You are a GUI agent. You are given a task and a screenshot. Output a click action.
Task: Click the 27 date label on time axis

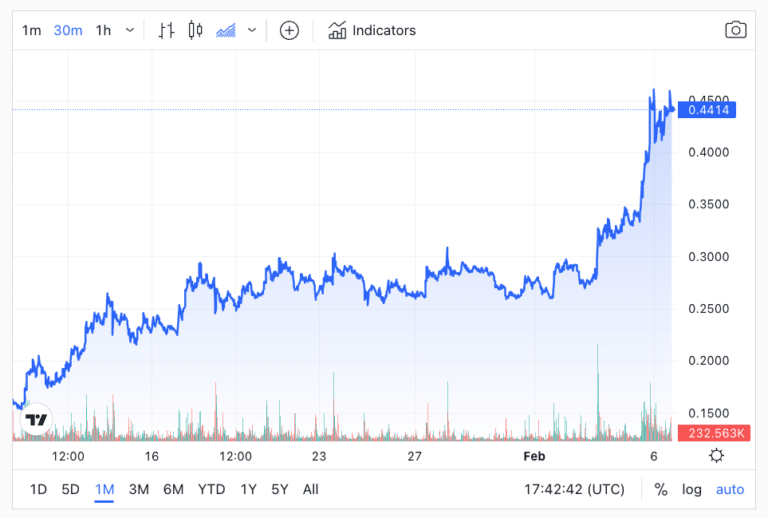[x=414, y=456]
